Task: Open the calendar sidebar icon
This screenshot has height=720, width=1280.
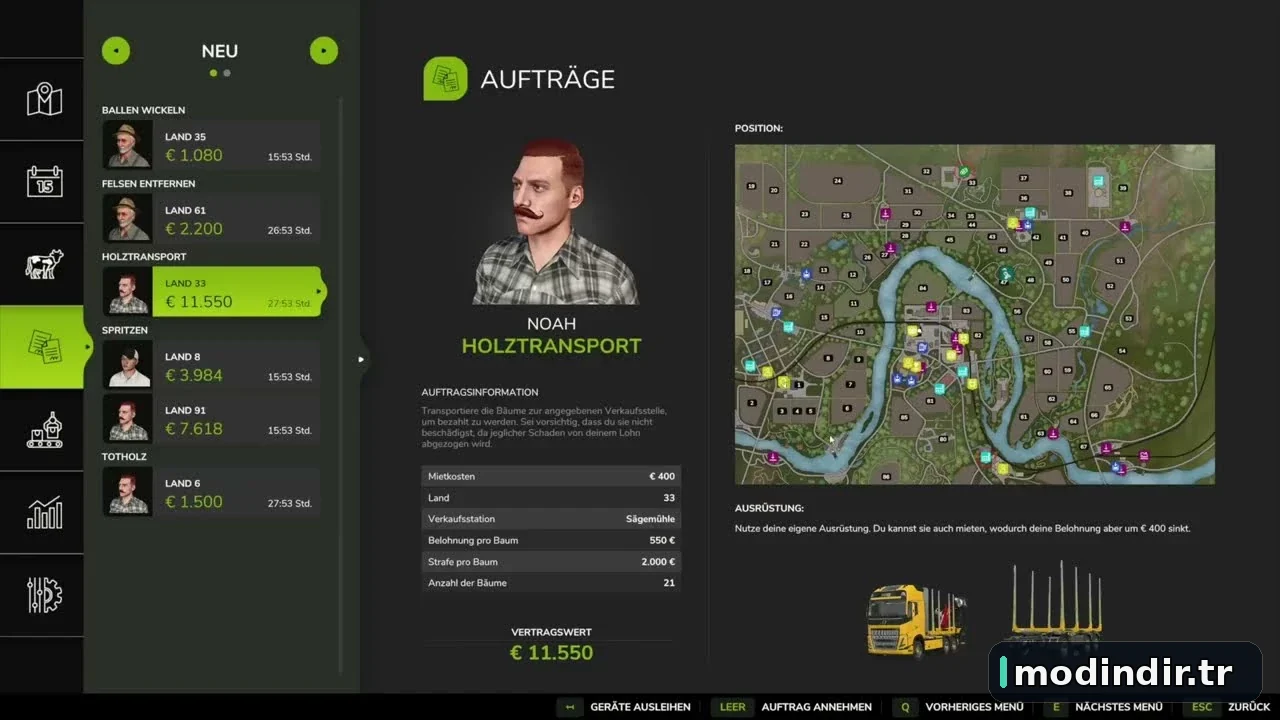Action: 44,182
